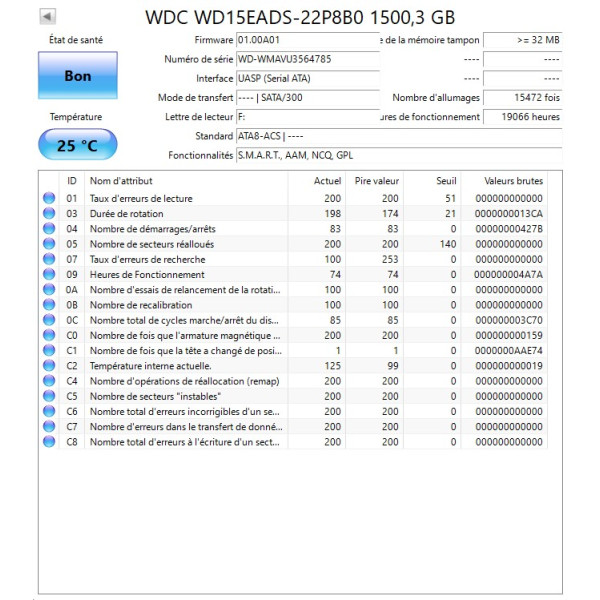Screen dimensions: 600x600
Task: Select the Nombre de démarrages/arrêts row
Action: click(293, 228)
